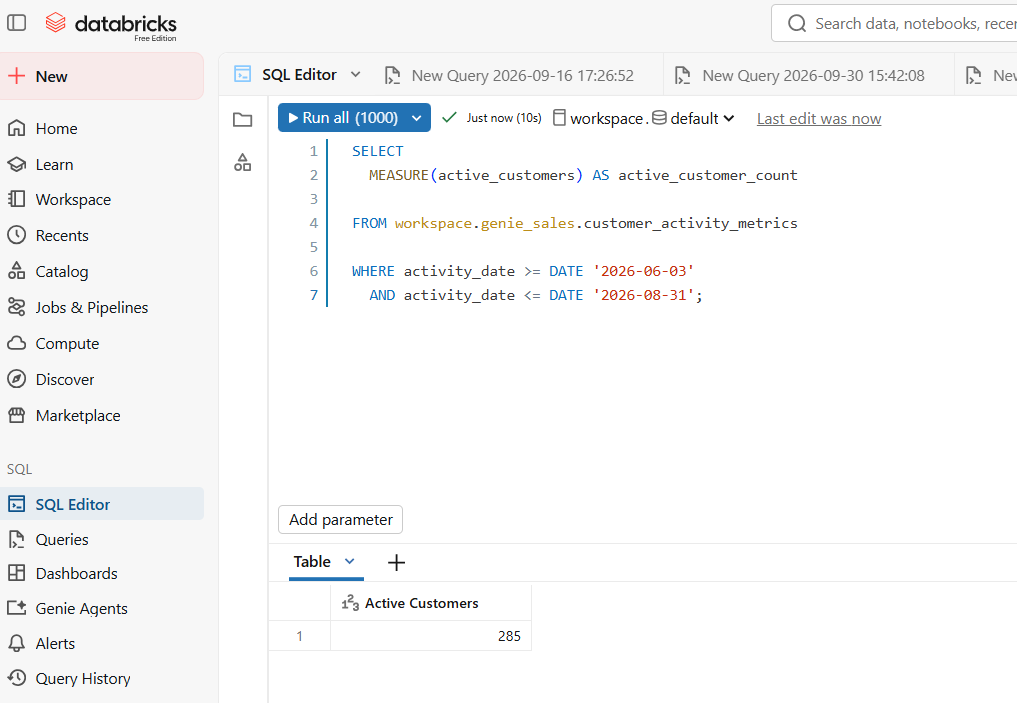Open the Compute page
The width and height of the screenshot is (1017, 703).
click(67, 344)
